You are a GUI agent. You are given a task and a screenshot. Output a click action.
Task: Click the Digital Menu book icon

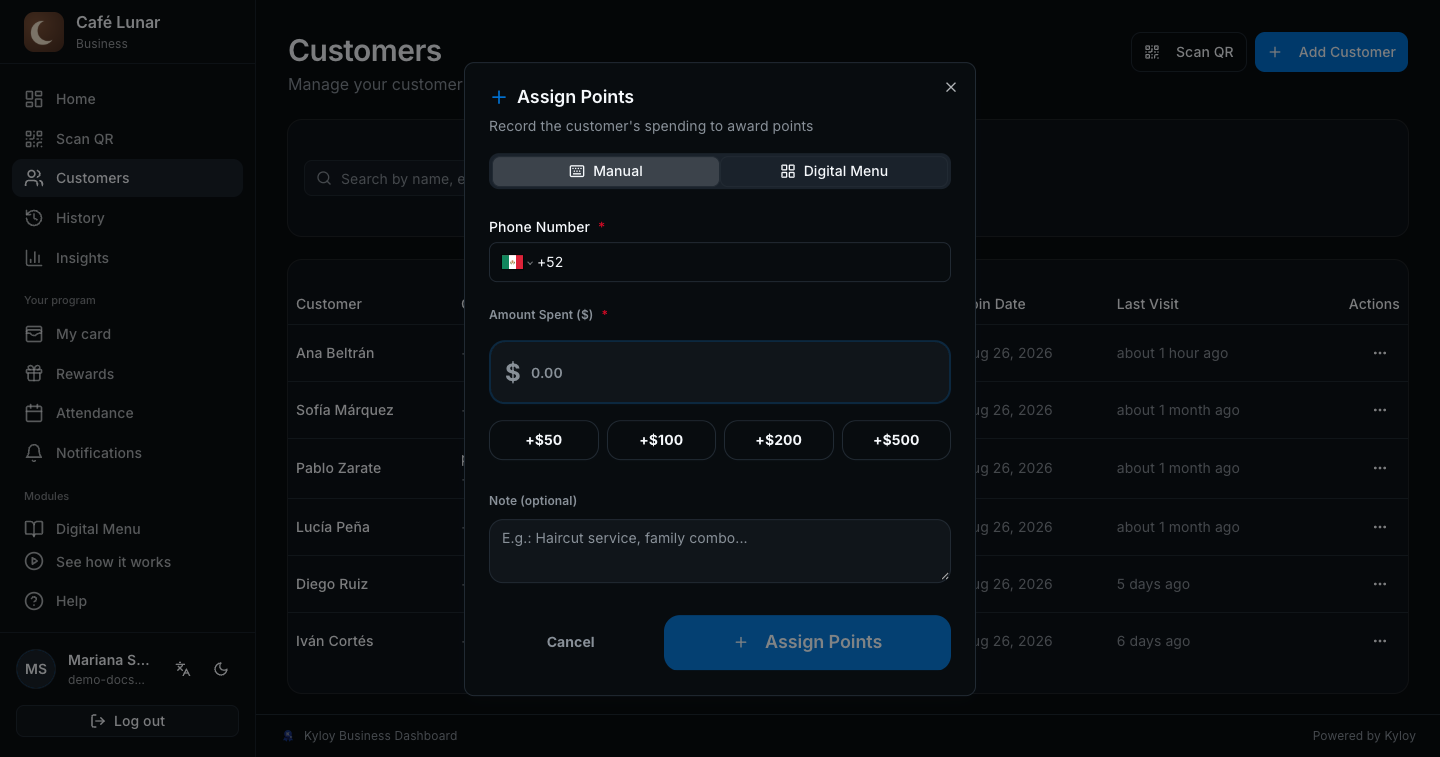pyautogui.click(x=34, y=529)
